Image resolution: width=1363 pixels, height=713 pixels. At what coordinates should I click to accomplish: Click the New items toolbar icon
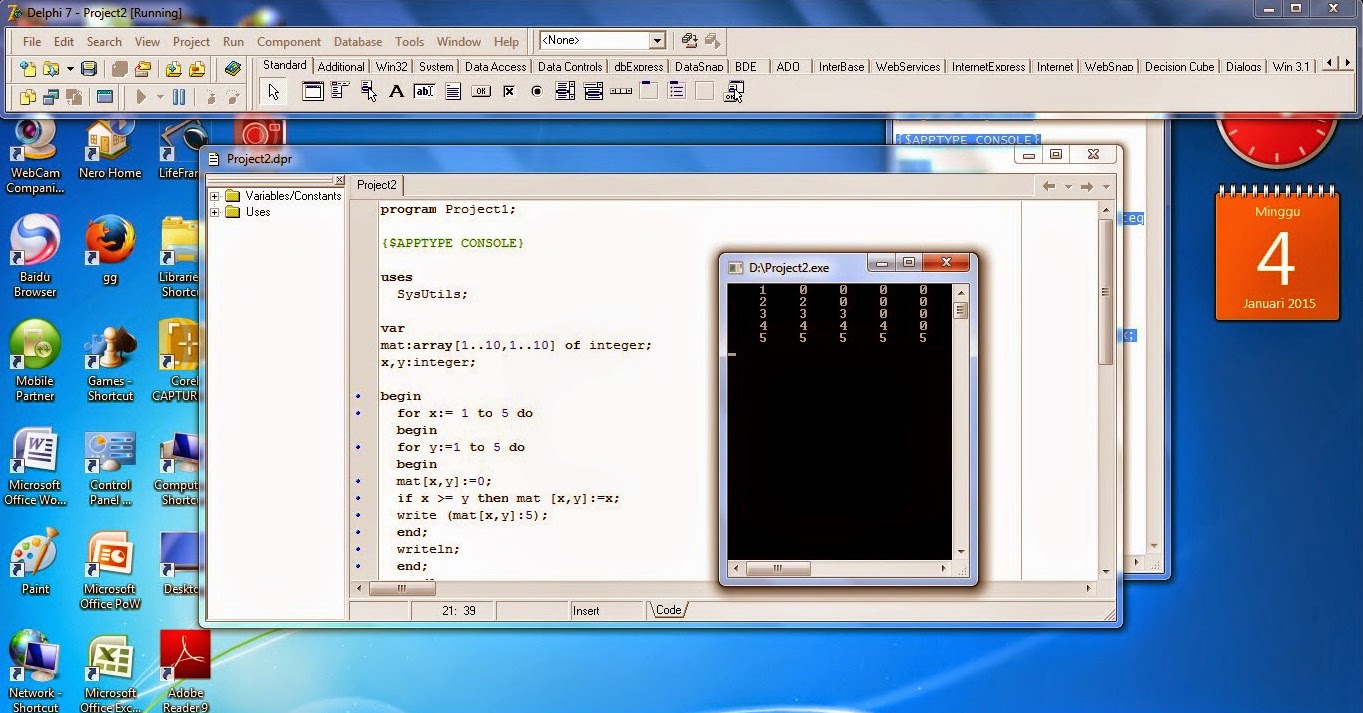[x=27, y=69]
